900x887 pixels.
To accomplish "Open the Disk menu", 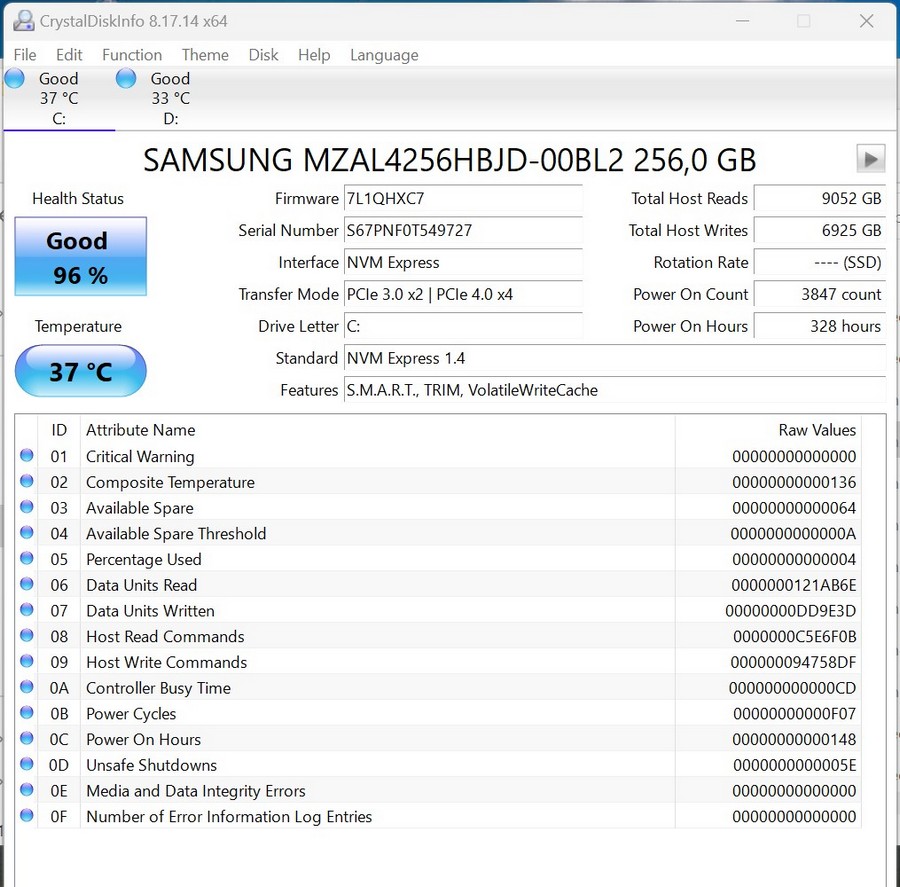I will (x=263, y=55).
